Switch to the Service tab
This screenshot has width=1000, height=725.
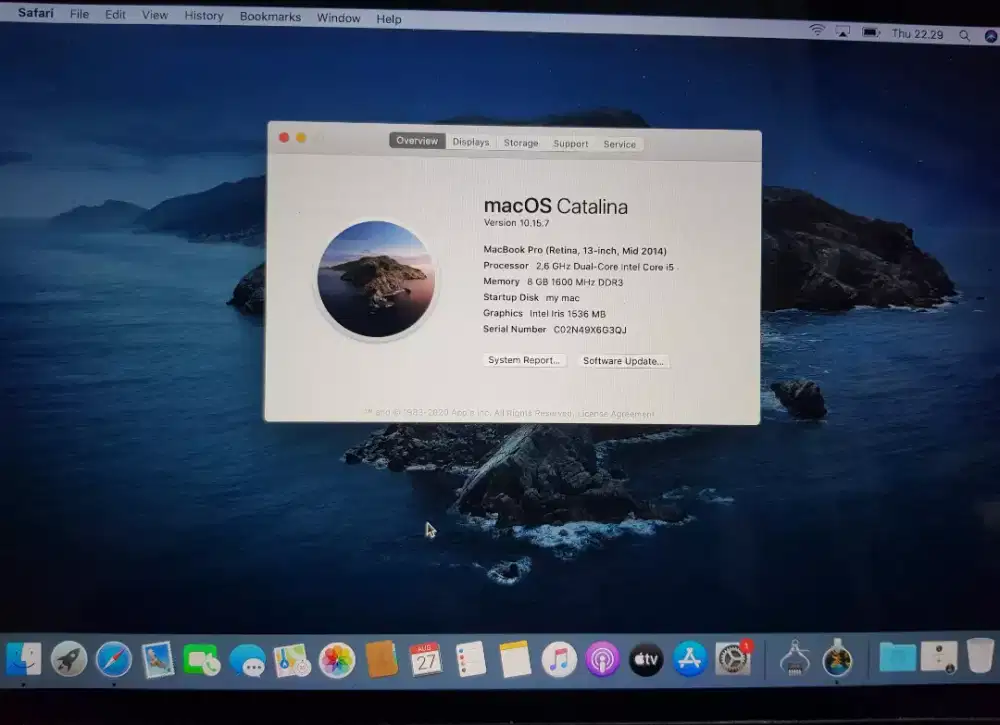(x=619, y=144)
